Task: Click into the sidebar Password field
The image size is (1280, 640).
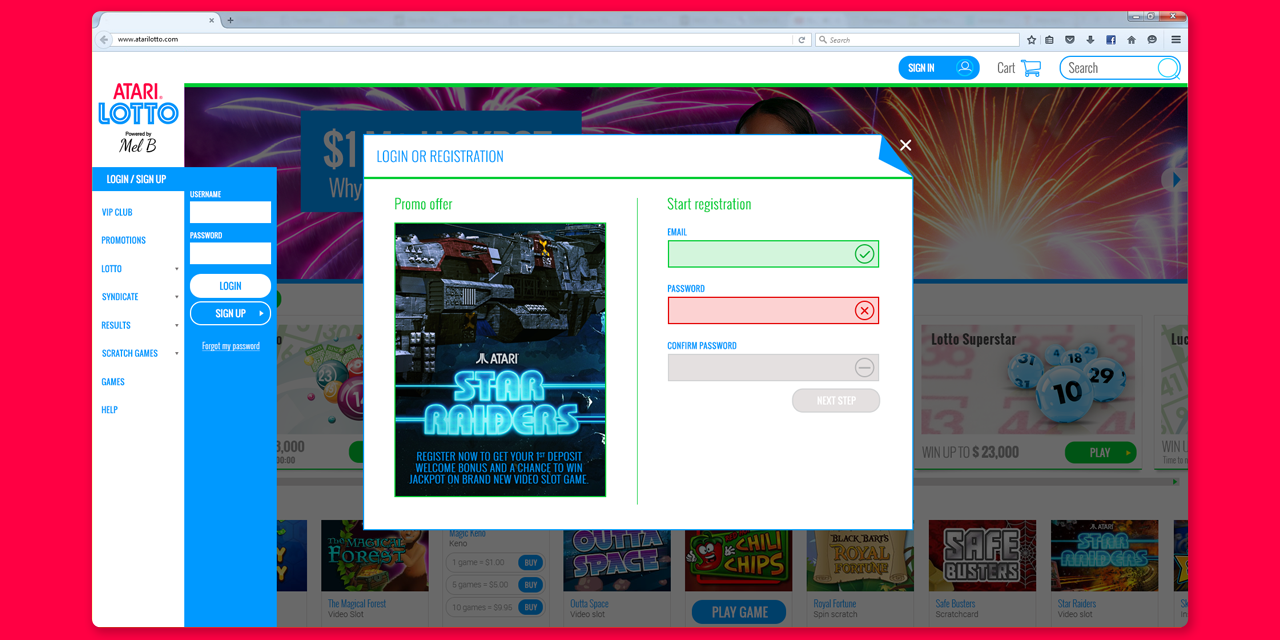Action: [x=230, y=253]
